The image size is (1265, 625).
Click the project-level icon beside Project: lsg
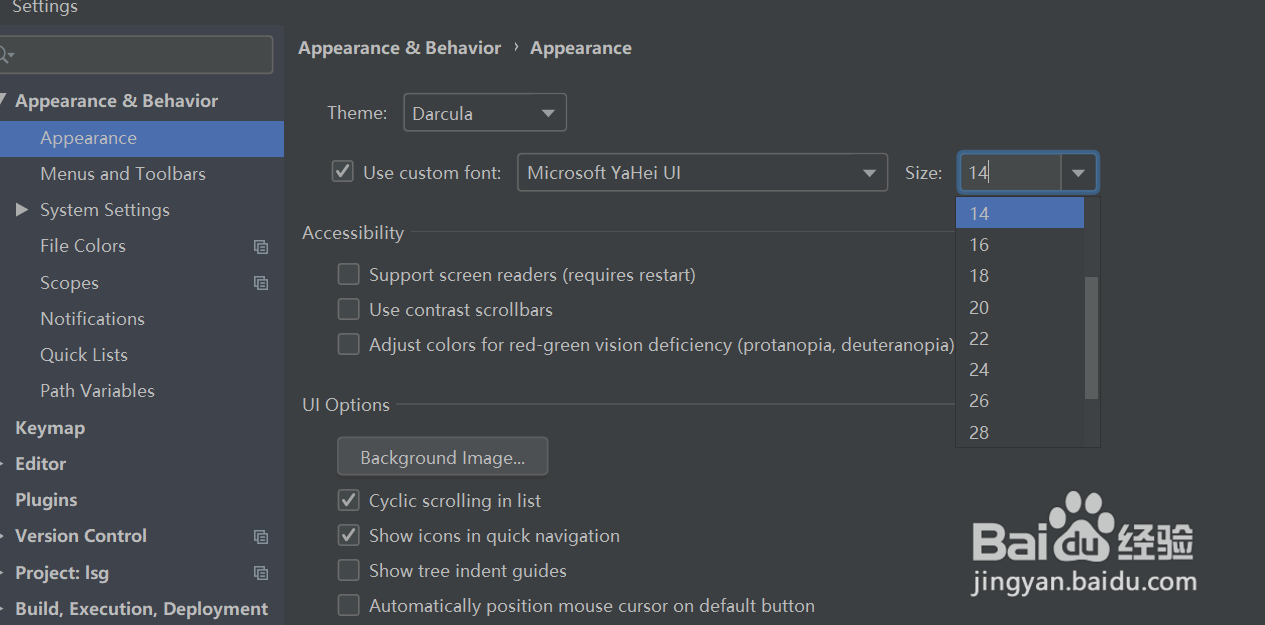pyautogui.click(x=261, y=573)
